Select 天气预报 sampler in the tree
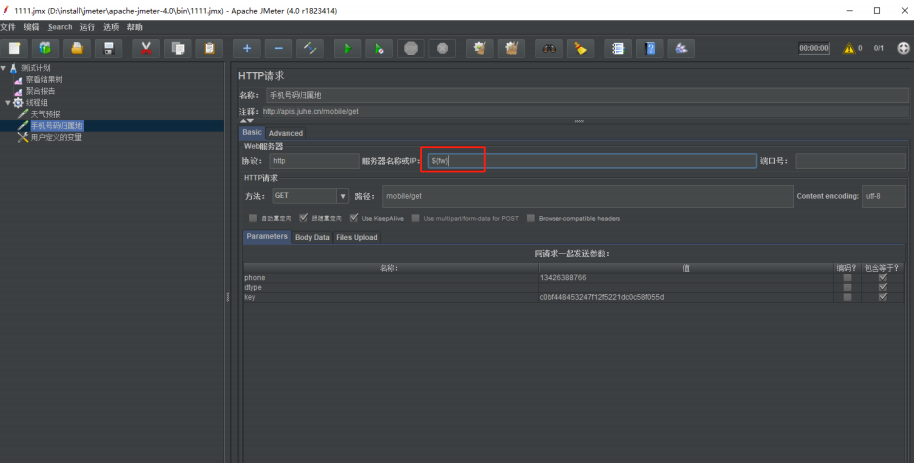This screenshot has width=915, height=463. 46,114
